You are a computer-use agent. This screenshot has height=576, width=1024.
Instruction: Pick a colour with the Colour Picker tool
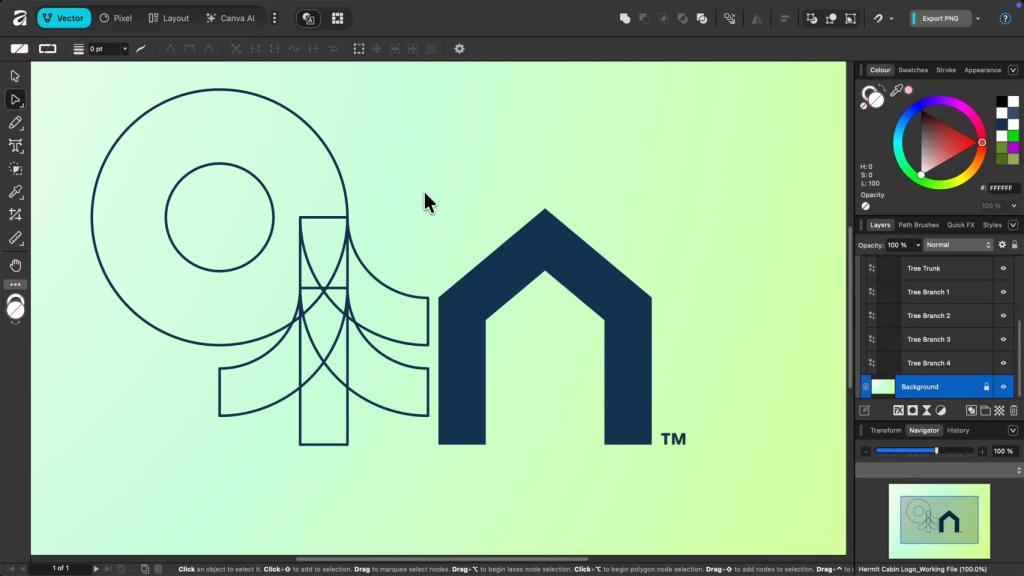pos(15,192)
